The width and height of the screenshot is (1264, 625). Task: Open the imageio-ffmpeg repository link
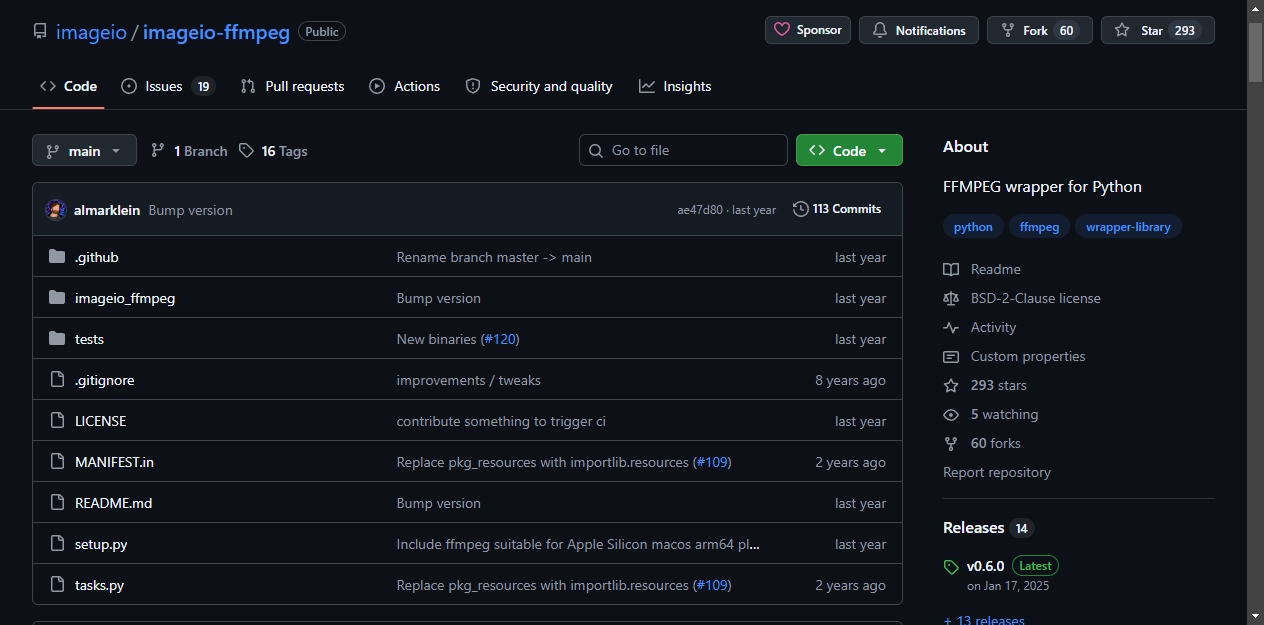coord(216,32)
